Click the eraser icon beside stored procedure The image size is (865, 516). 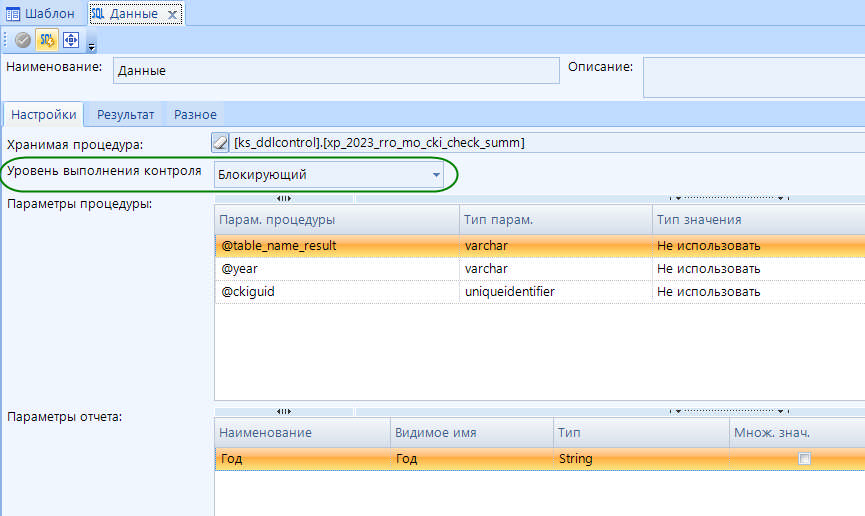[x=221, y=142]
